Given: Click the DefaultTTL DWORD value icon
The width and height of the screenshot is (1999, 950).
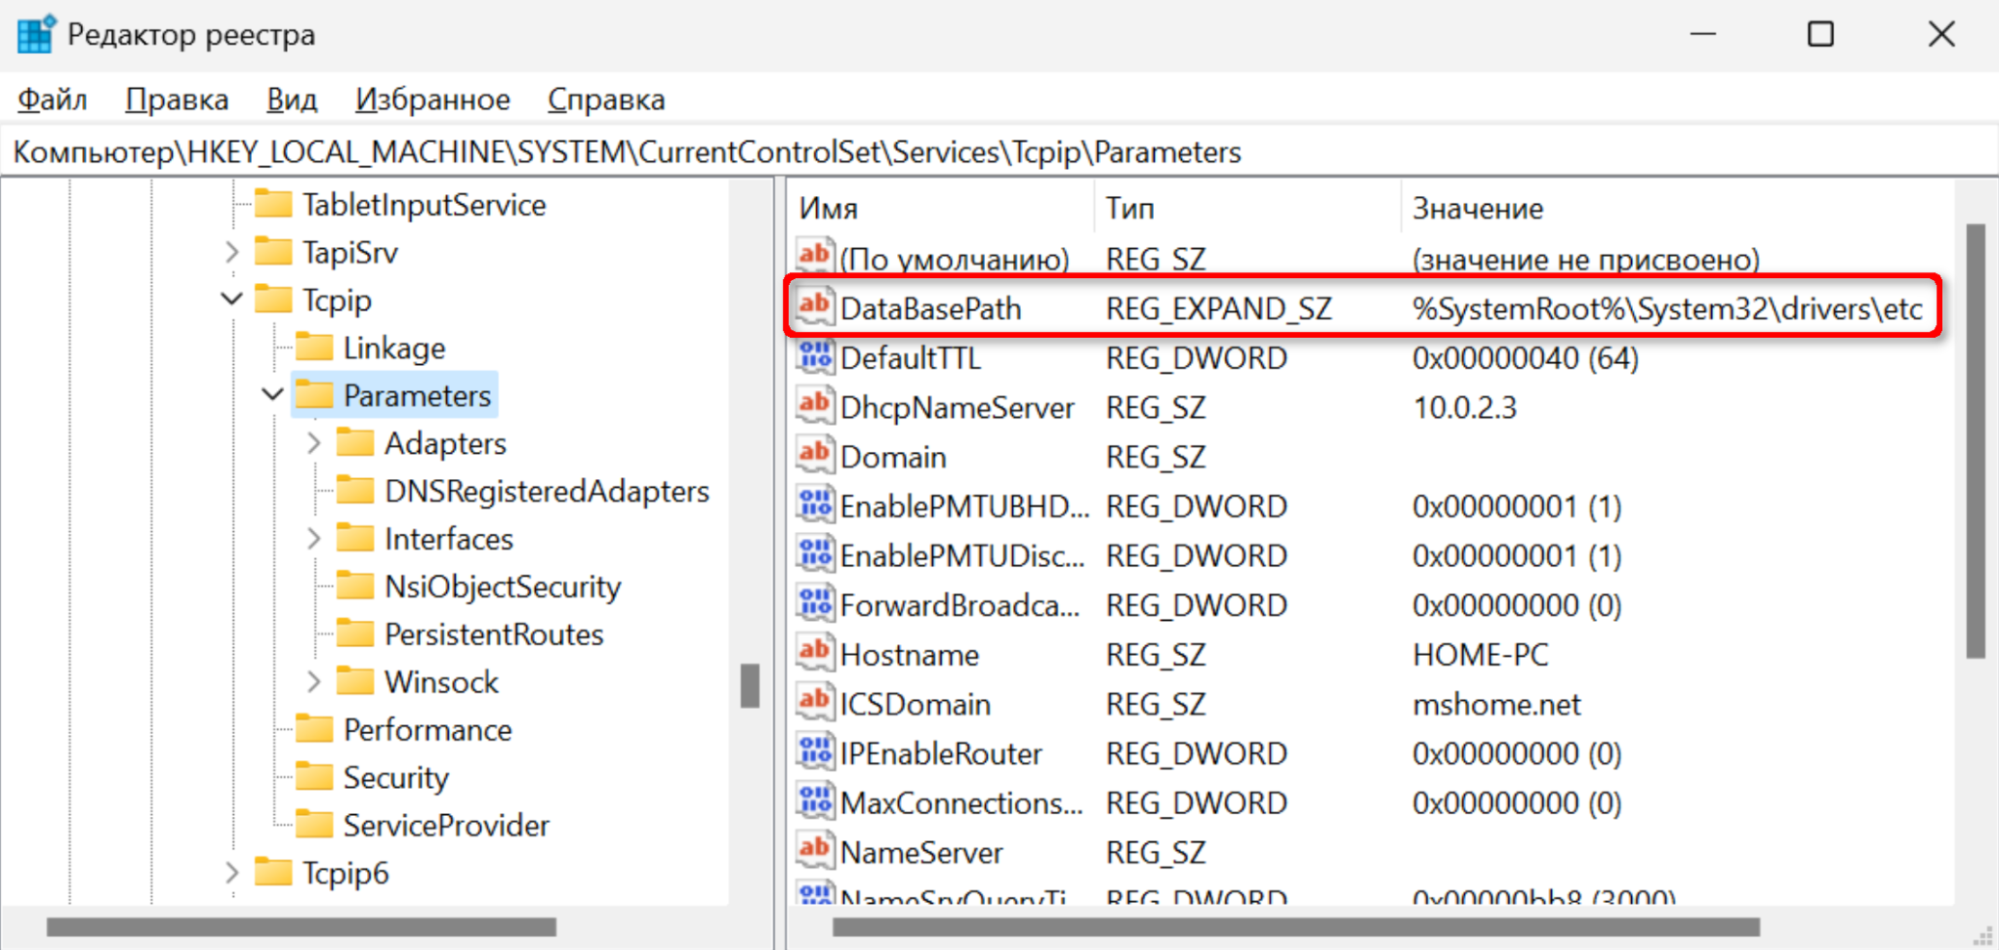Looking at the screenshot, I should (815, 356).
